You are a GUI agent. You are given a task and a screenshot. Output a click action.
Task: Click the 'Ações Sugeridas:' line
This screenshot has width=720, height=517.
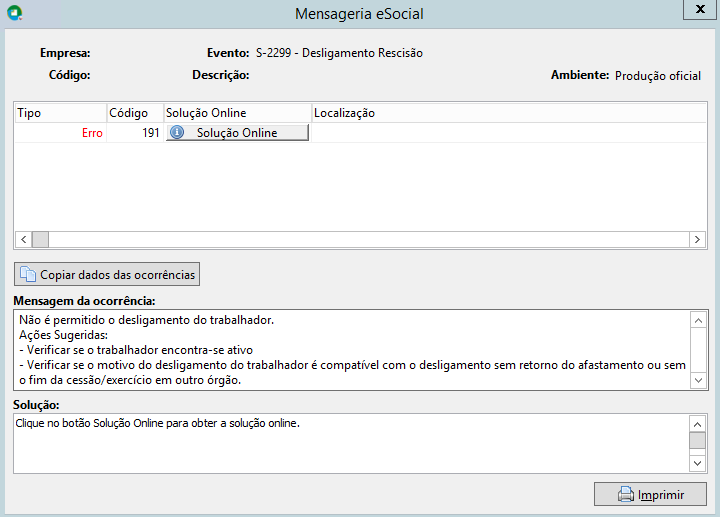(x=63, y=335)
